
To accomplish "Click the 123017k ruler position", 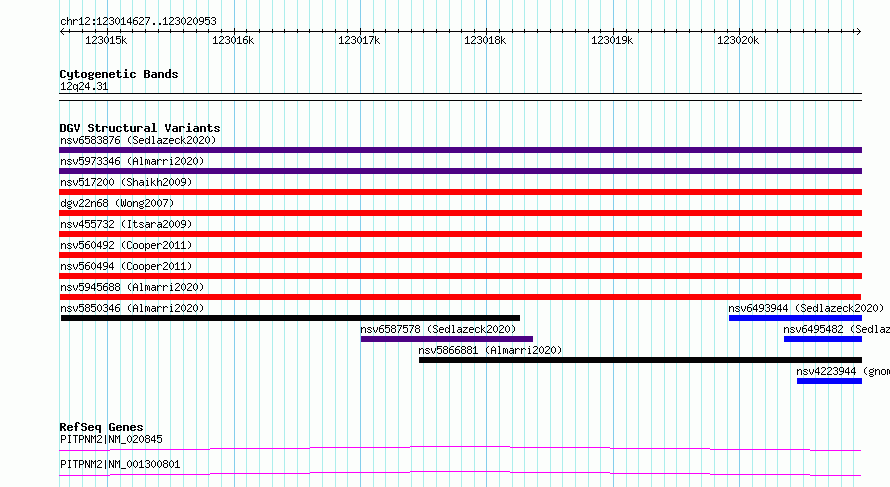I will coord(359,40).
